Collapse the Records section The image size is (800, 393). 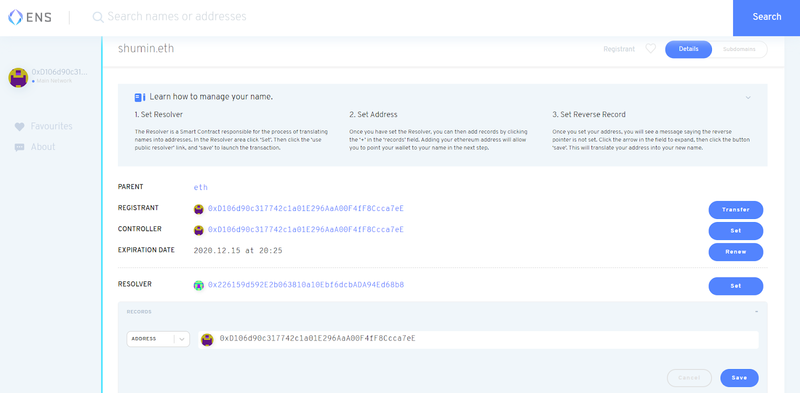tap(756, 312)
